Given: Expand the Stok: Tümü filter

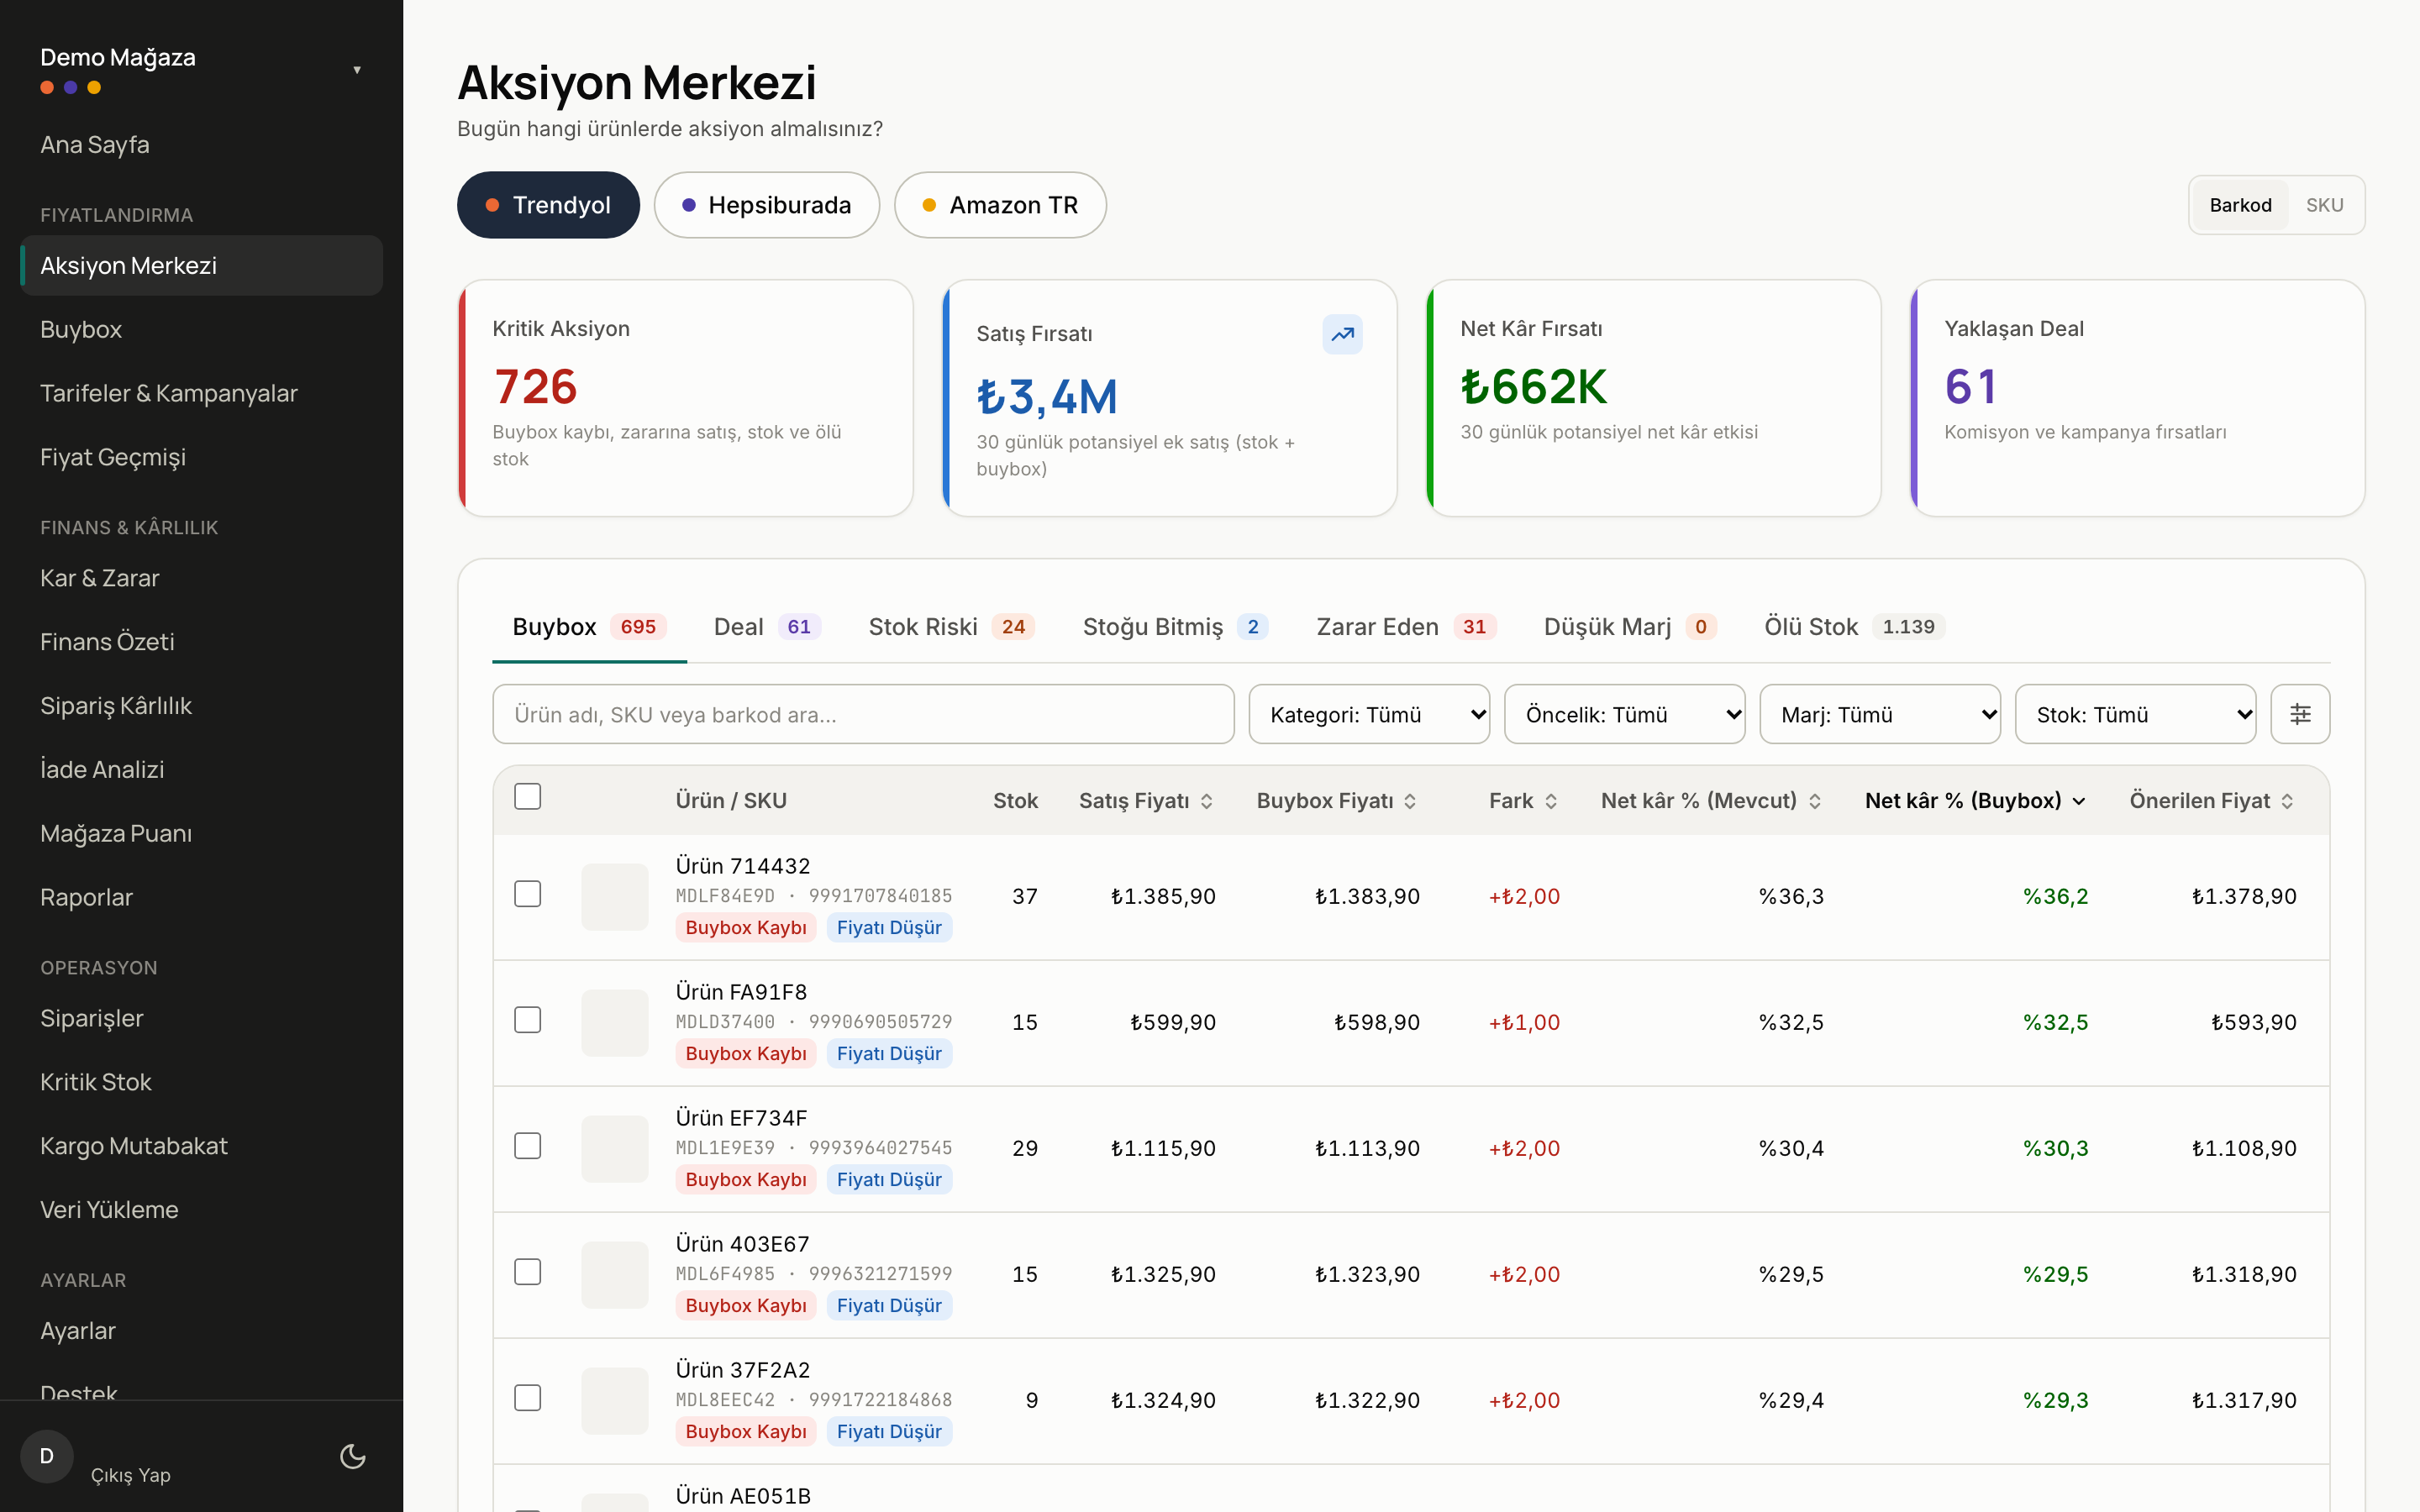Looking at the screenshot, I should tap(2135, 714).
